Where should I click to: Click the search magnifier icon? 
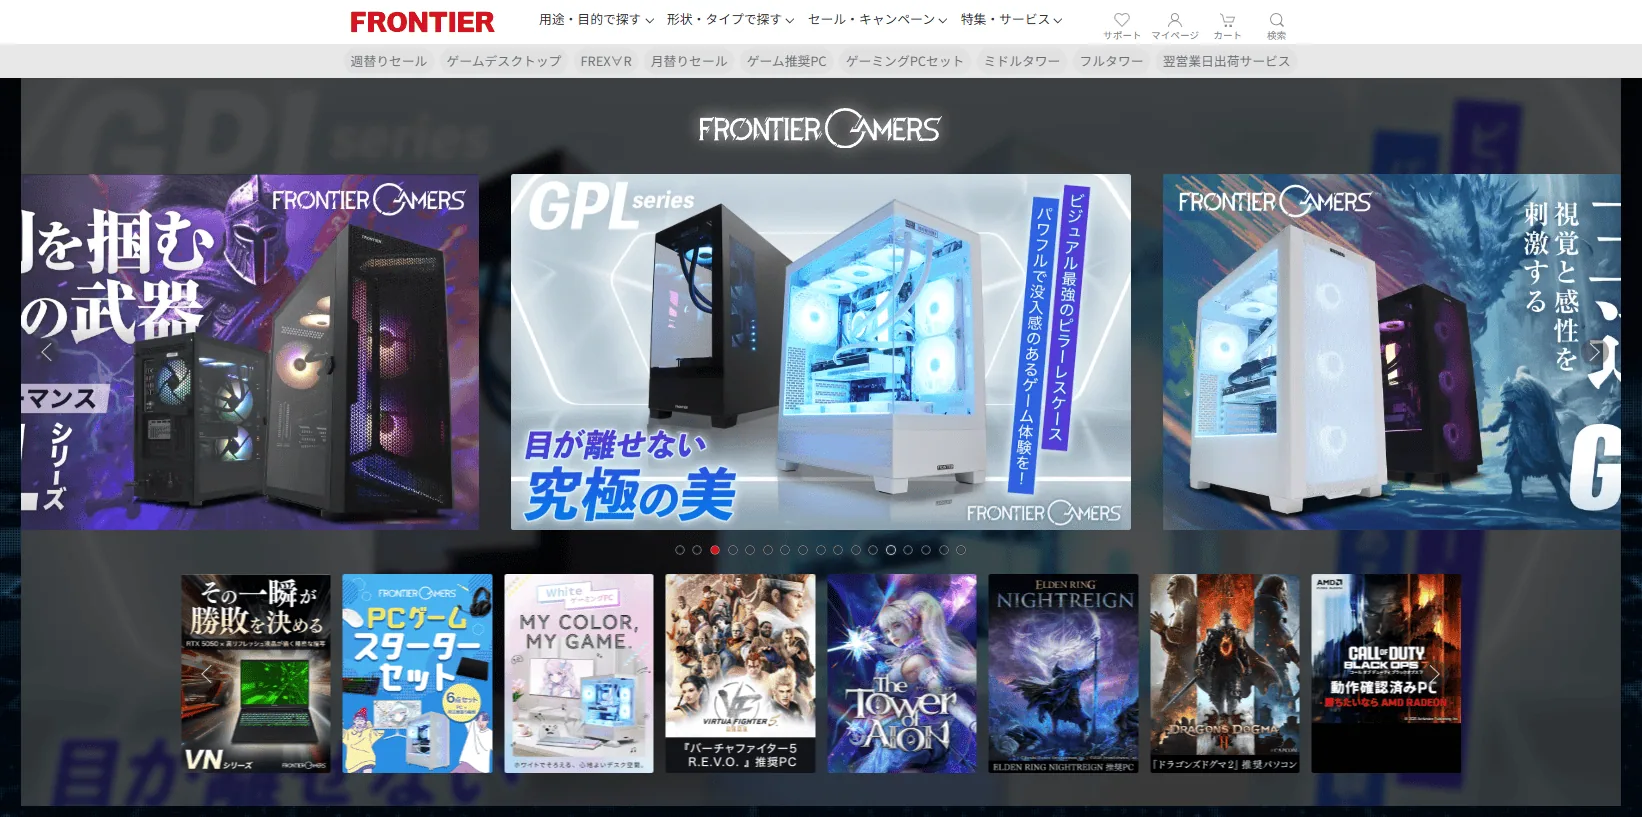pyautogui.click(x=1276, y=25)
